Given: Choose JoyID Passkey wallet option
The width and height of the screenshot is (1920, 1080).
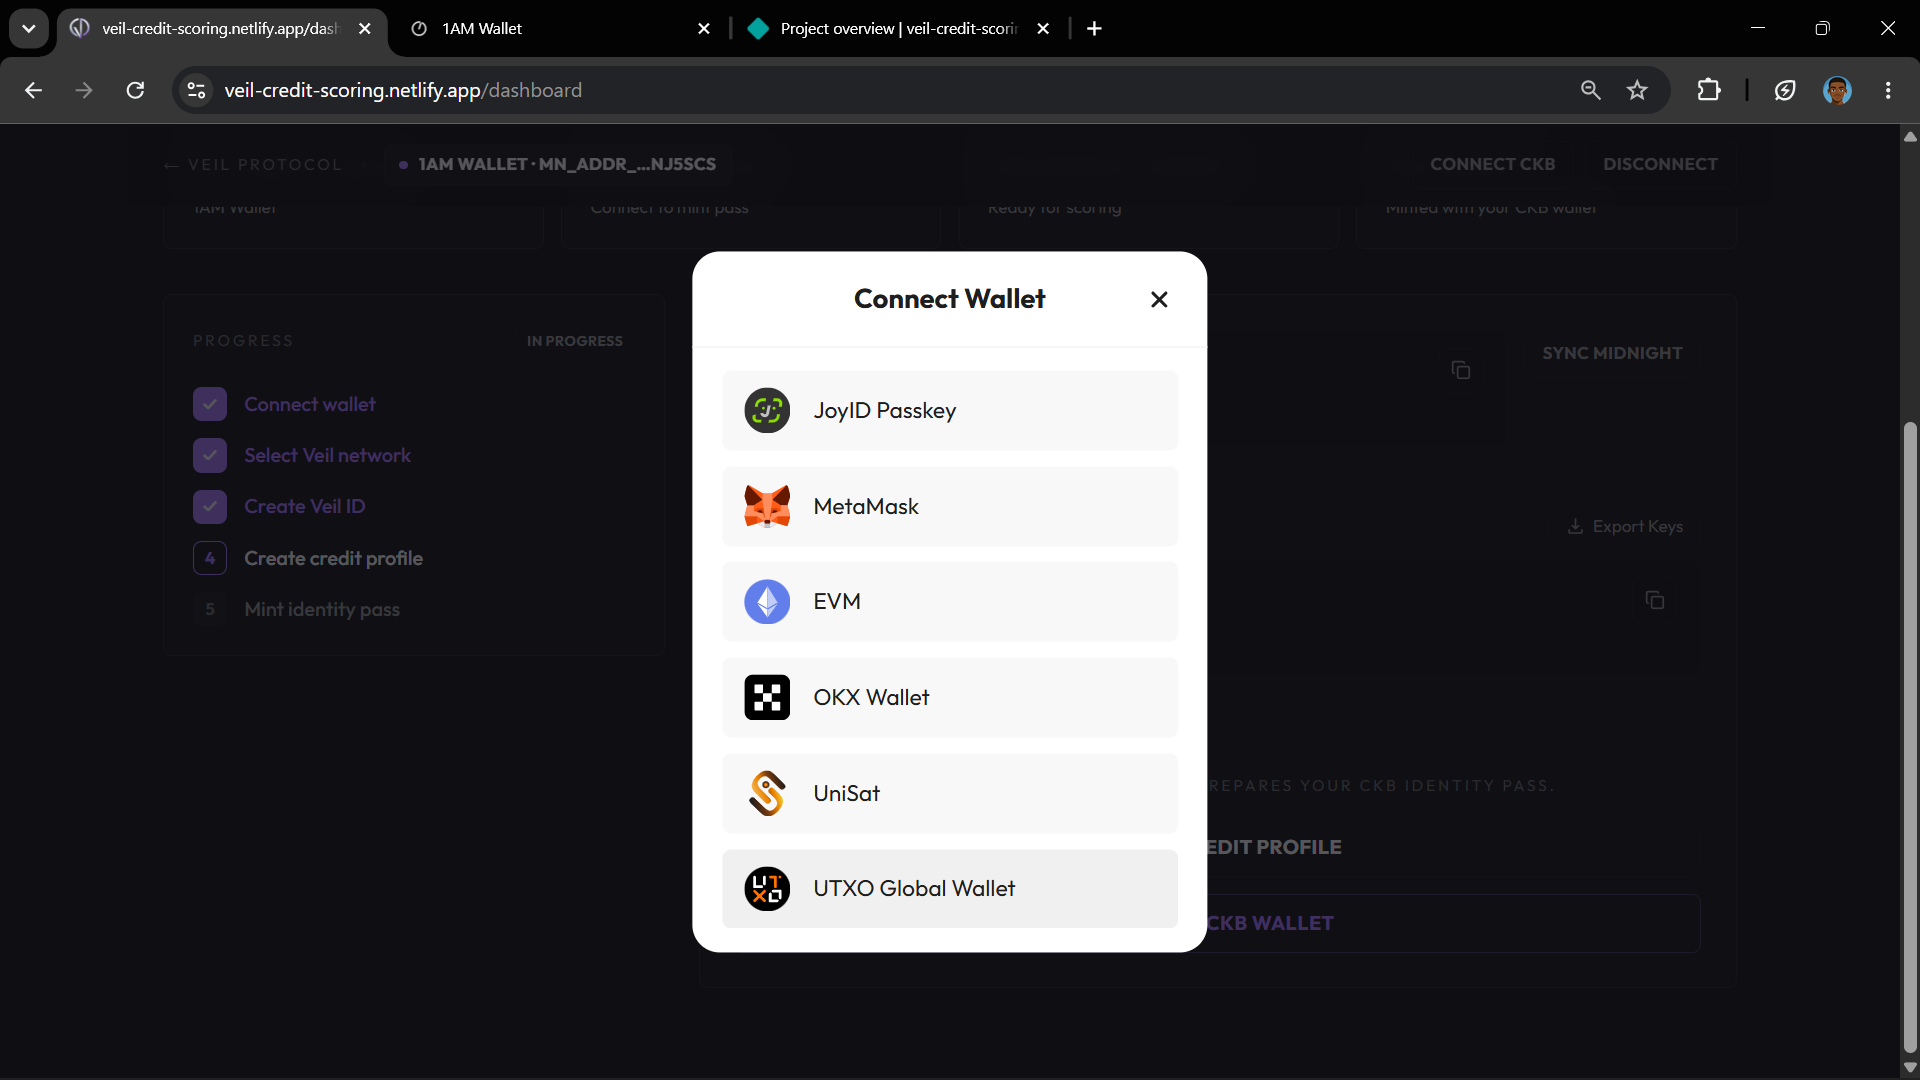Looking at the screenshot, I should point(950,410).
